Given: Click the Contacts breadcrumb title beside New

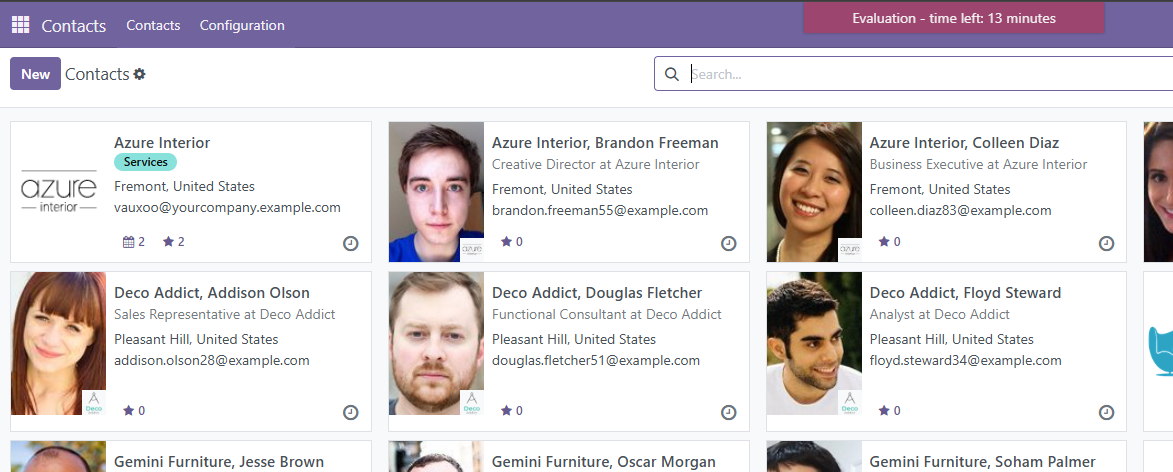Looking at the screenshot, I should point(97,74).
